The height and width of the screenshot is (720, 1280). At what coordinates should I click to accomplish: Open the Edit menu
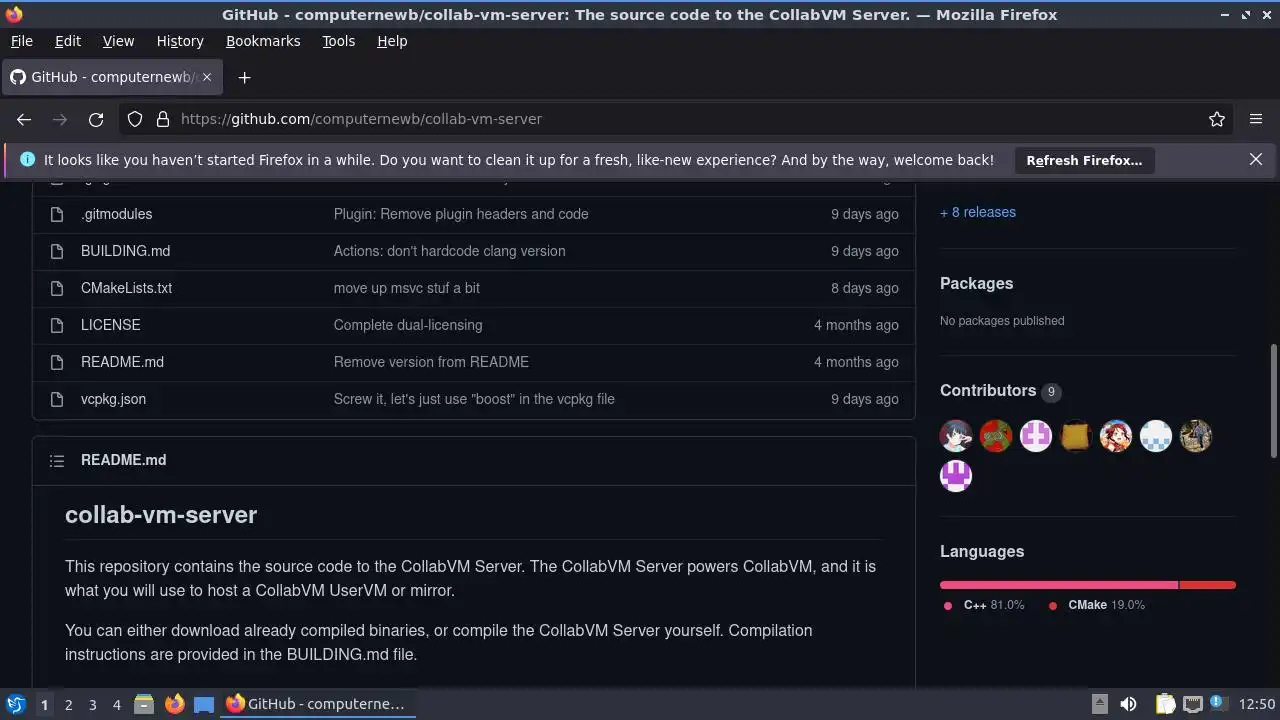click(x=68, y=41)
